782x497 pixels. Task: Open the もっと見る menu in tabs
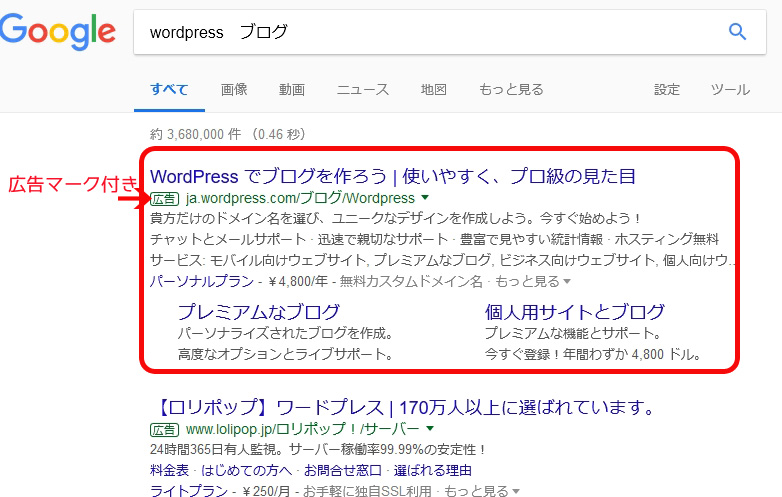511,90
